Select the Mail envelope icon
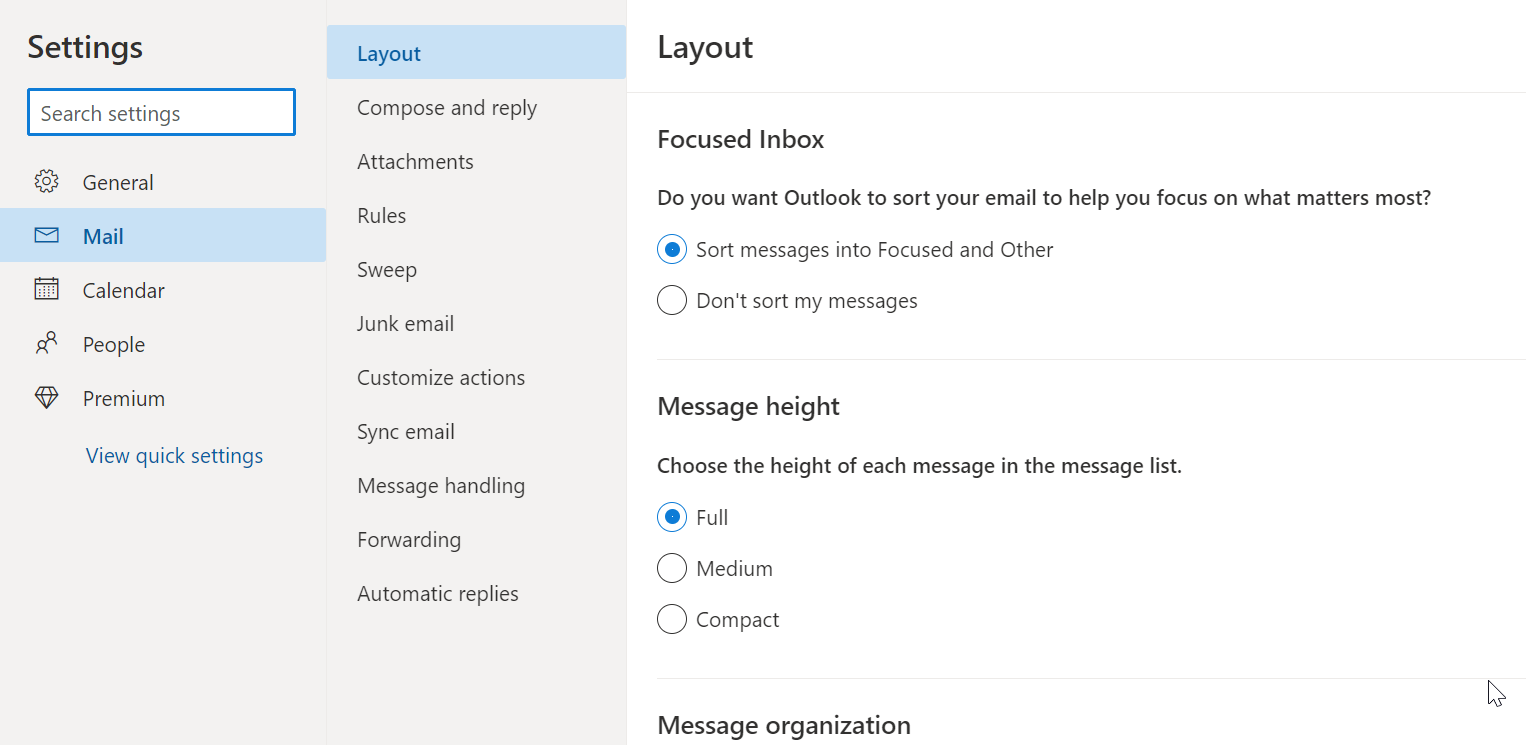The image size is (1526, 745). [x=46, y=235]
